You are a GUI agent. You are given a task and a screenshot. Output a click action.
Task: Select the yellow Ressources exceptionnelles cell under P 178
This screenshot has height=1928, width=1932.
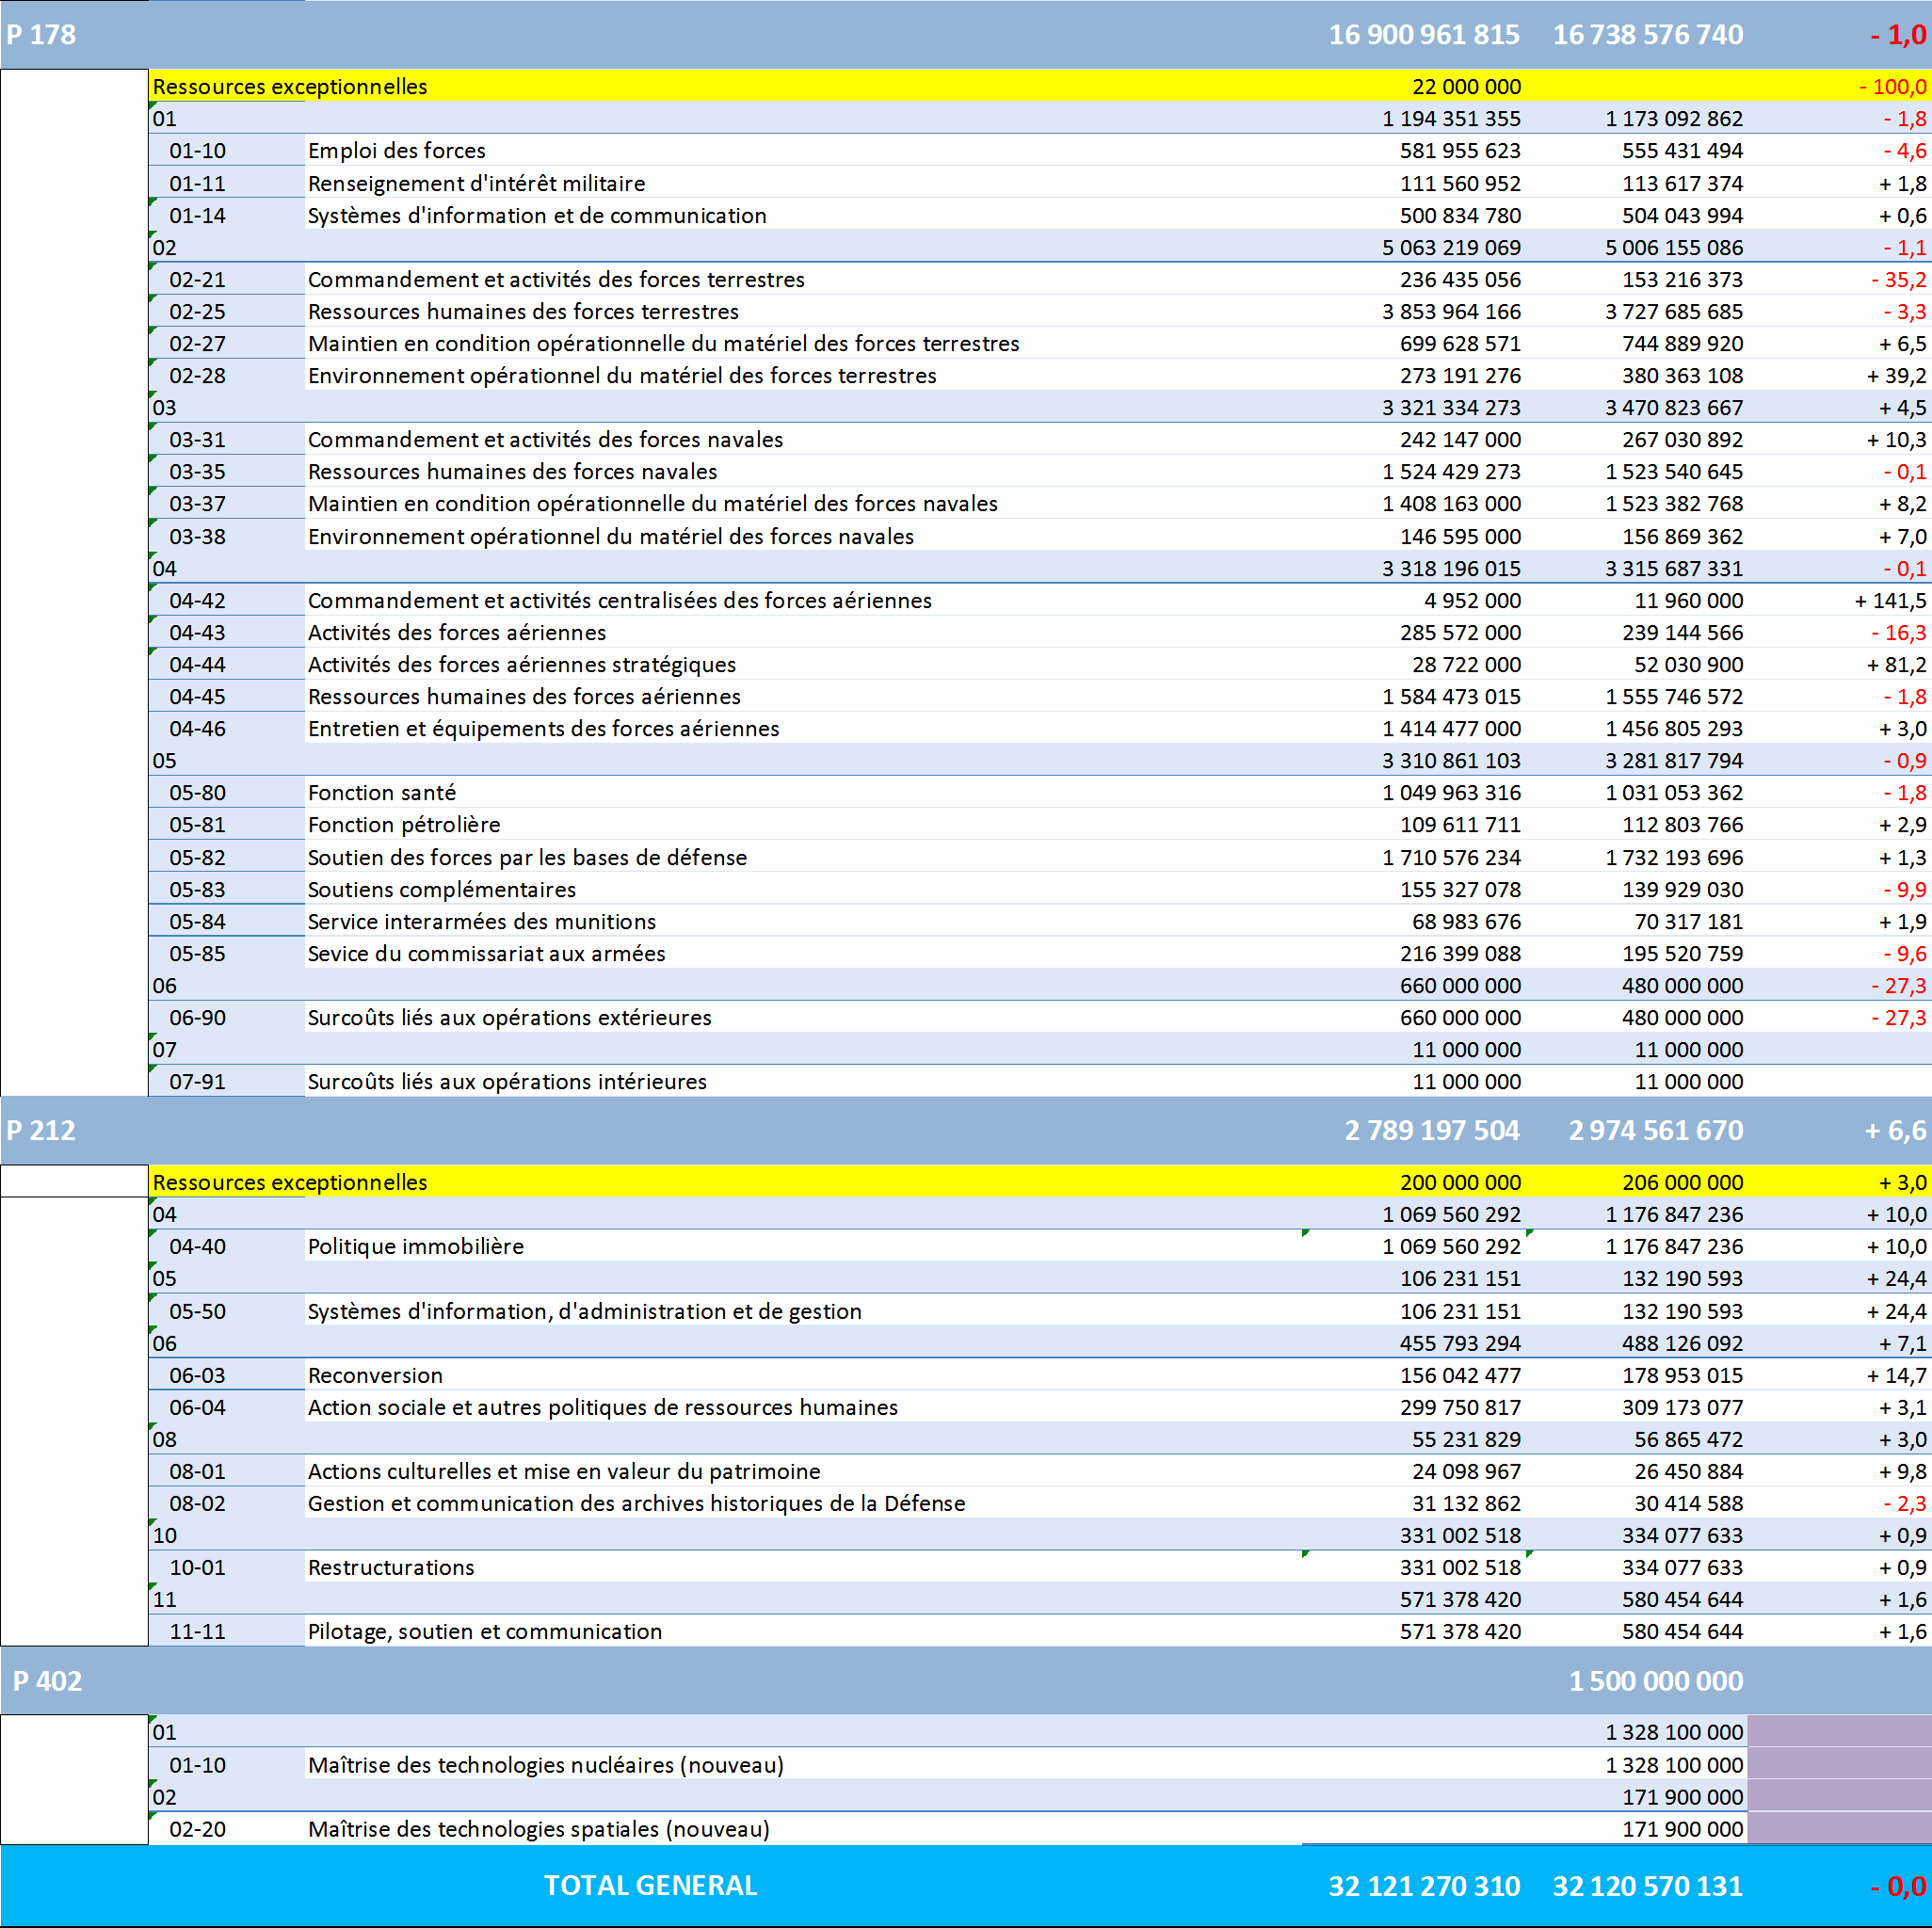coord(290,87)
